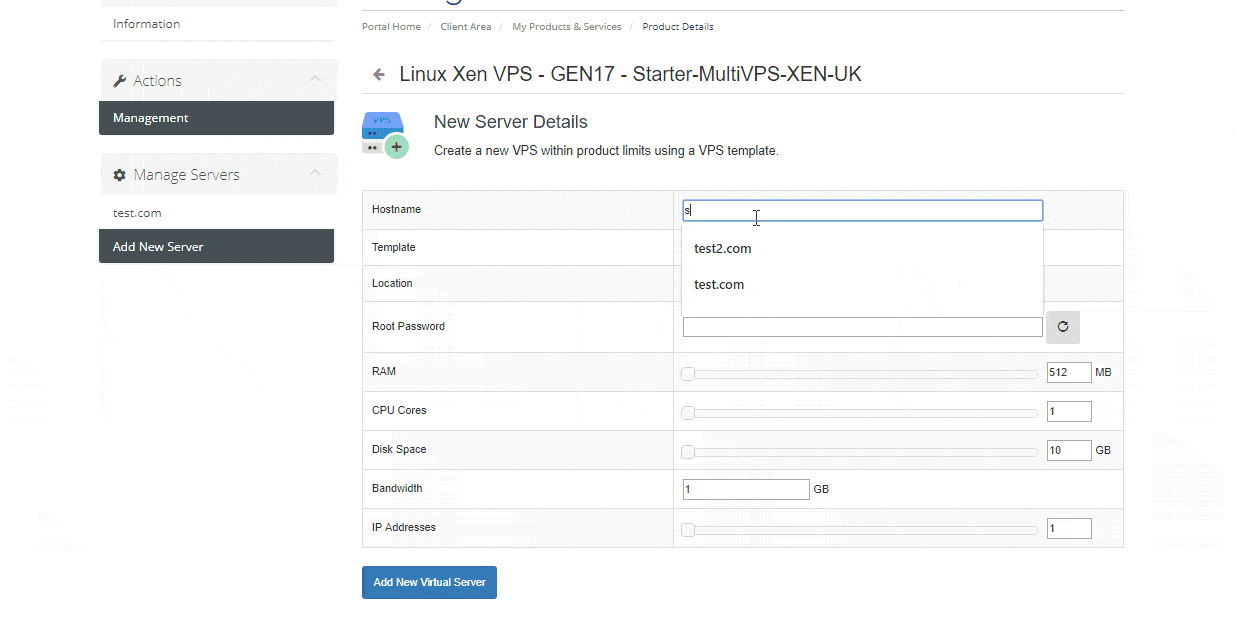This screenshot has height=622, width=1237.
Task: Click the RAM slider handle
Action: (x=688, y=374)
